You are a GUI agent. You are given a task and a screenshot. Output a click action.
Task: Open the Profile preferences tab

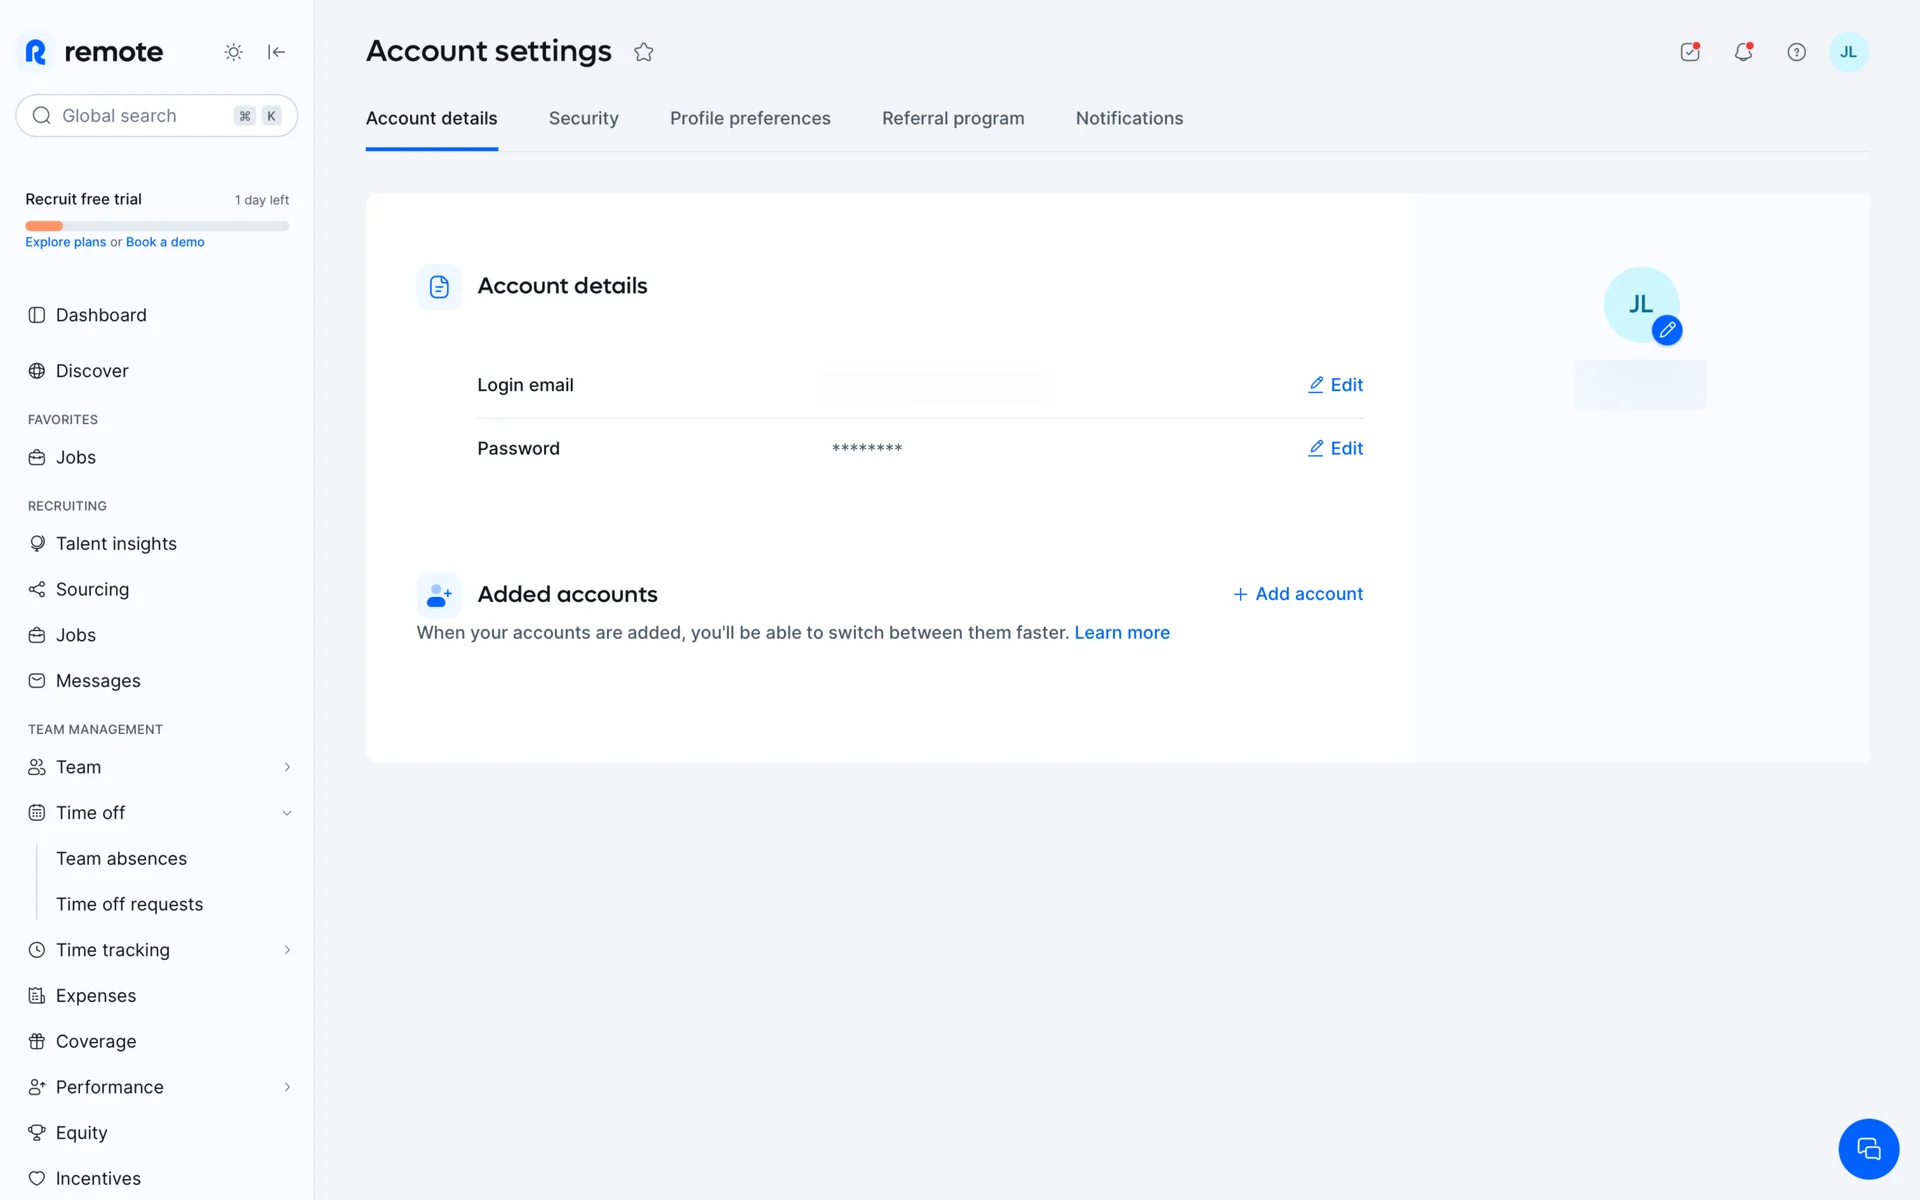coord(750,118)
